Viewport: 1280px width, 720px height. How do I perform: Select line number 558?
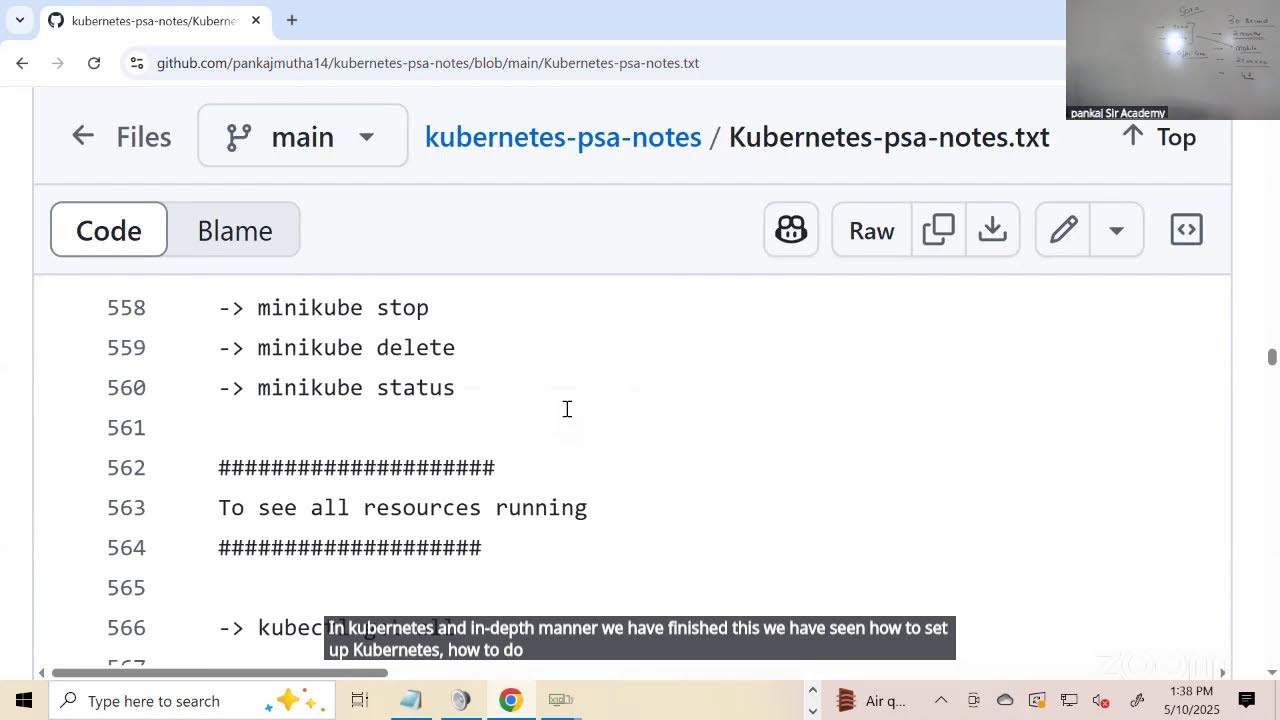[x=126, y=308]
